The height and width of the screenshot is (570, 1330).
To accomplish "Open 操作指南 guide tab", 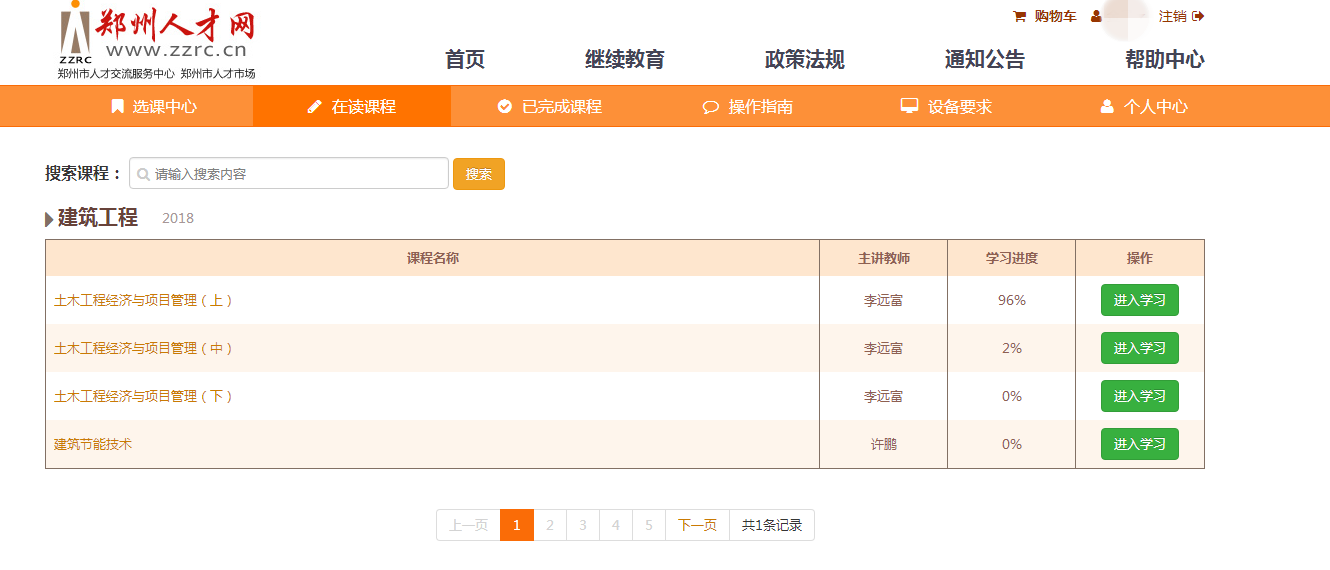I will [748, 106].
